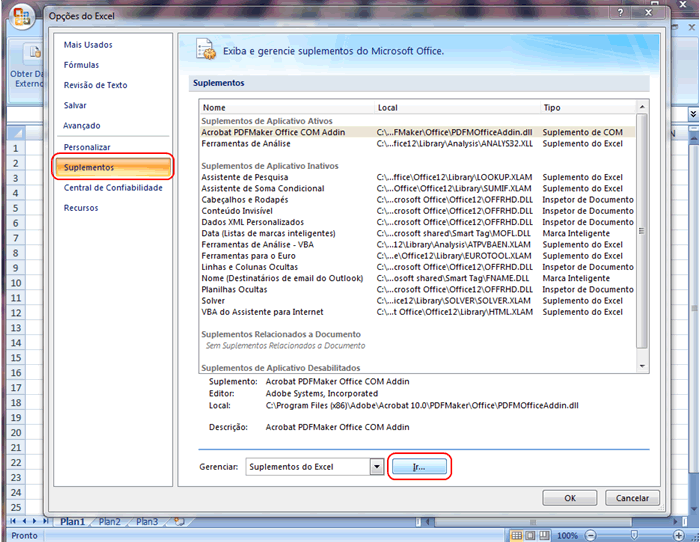Click the zoom out minus icon

(589, 535)
